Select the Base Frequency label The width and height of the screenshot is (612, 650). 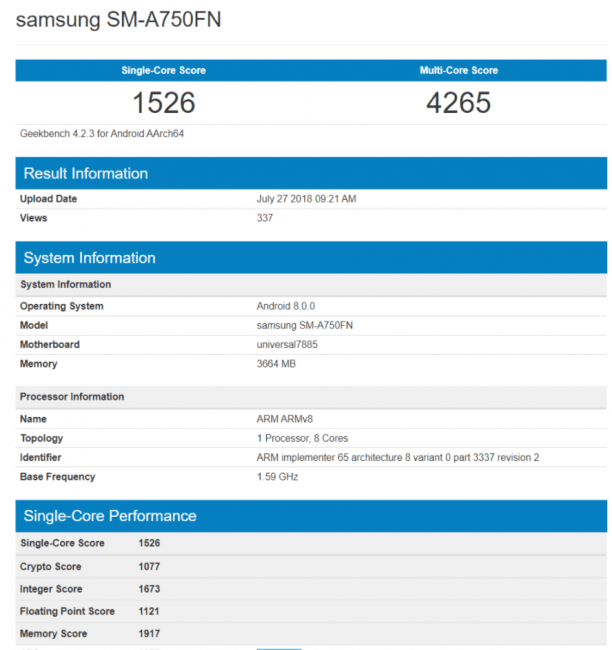(57, 477)
